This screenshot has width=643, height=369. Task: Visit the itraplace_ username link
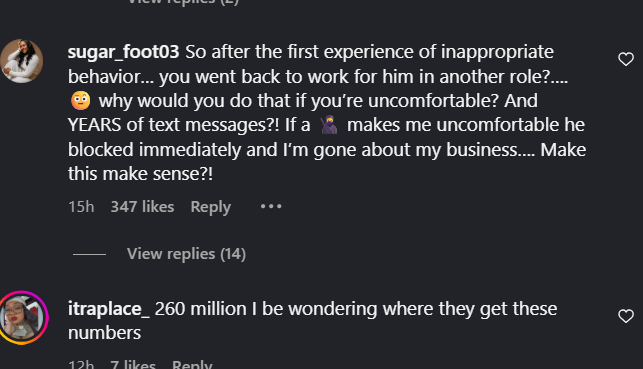pyautogui.click(x=109, y=309)
